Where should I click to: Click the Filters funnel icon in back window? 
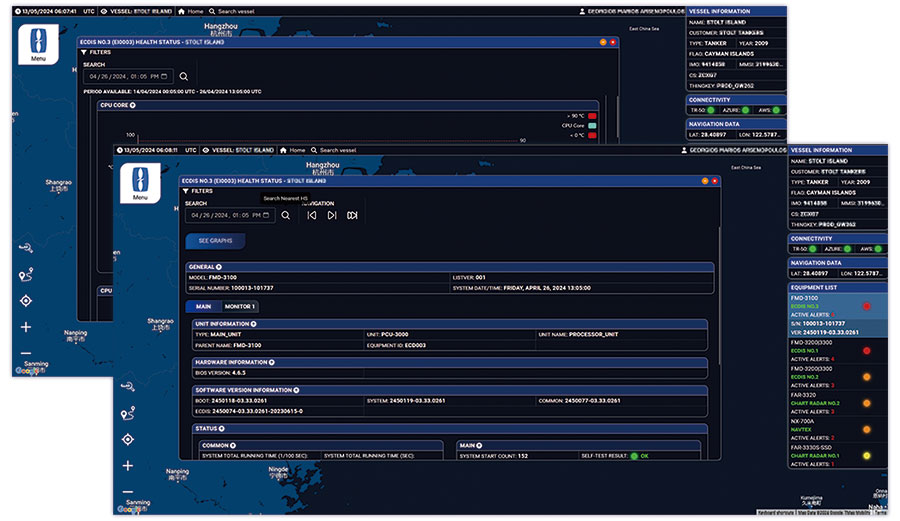pyautogui.click(x=84, y=52)
